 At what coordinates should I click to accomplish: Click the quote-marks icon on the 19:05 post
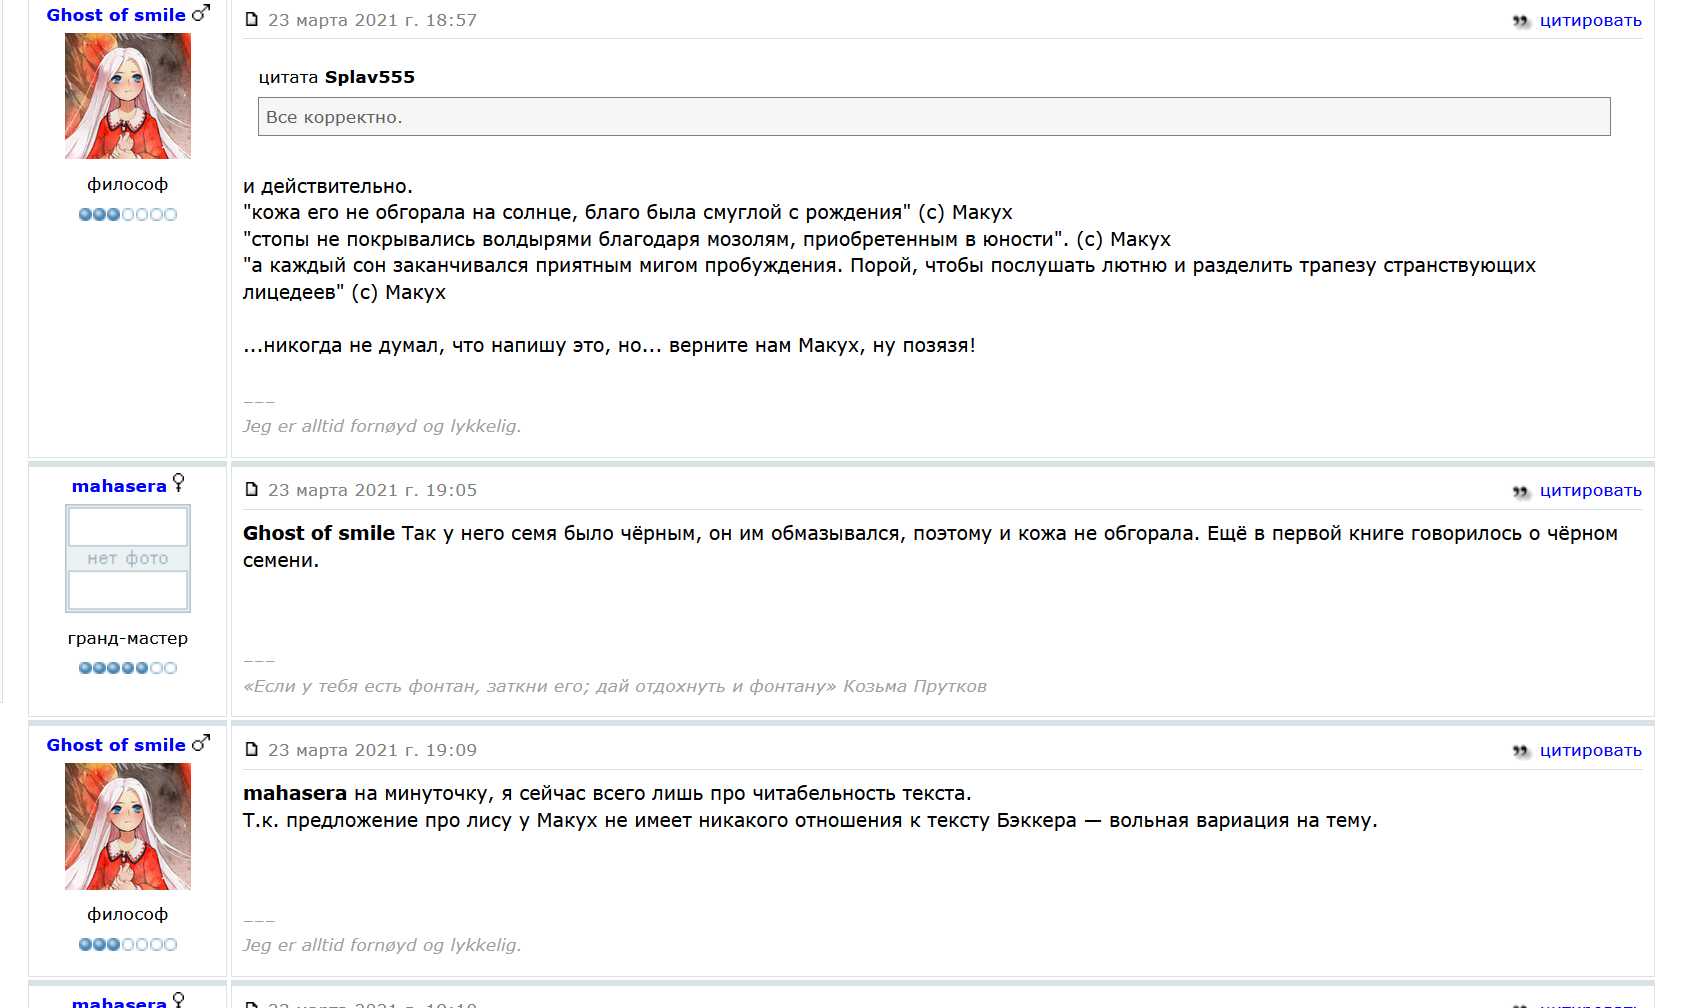pos(1521,491)
